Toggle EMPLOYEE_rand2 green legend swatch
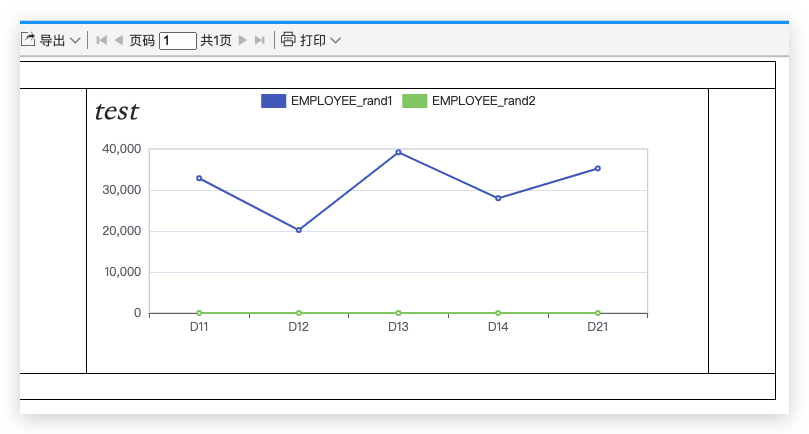The image size is (809, 434). [x=414, y=101]
